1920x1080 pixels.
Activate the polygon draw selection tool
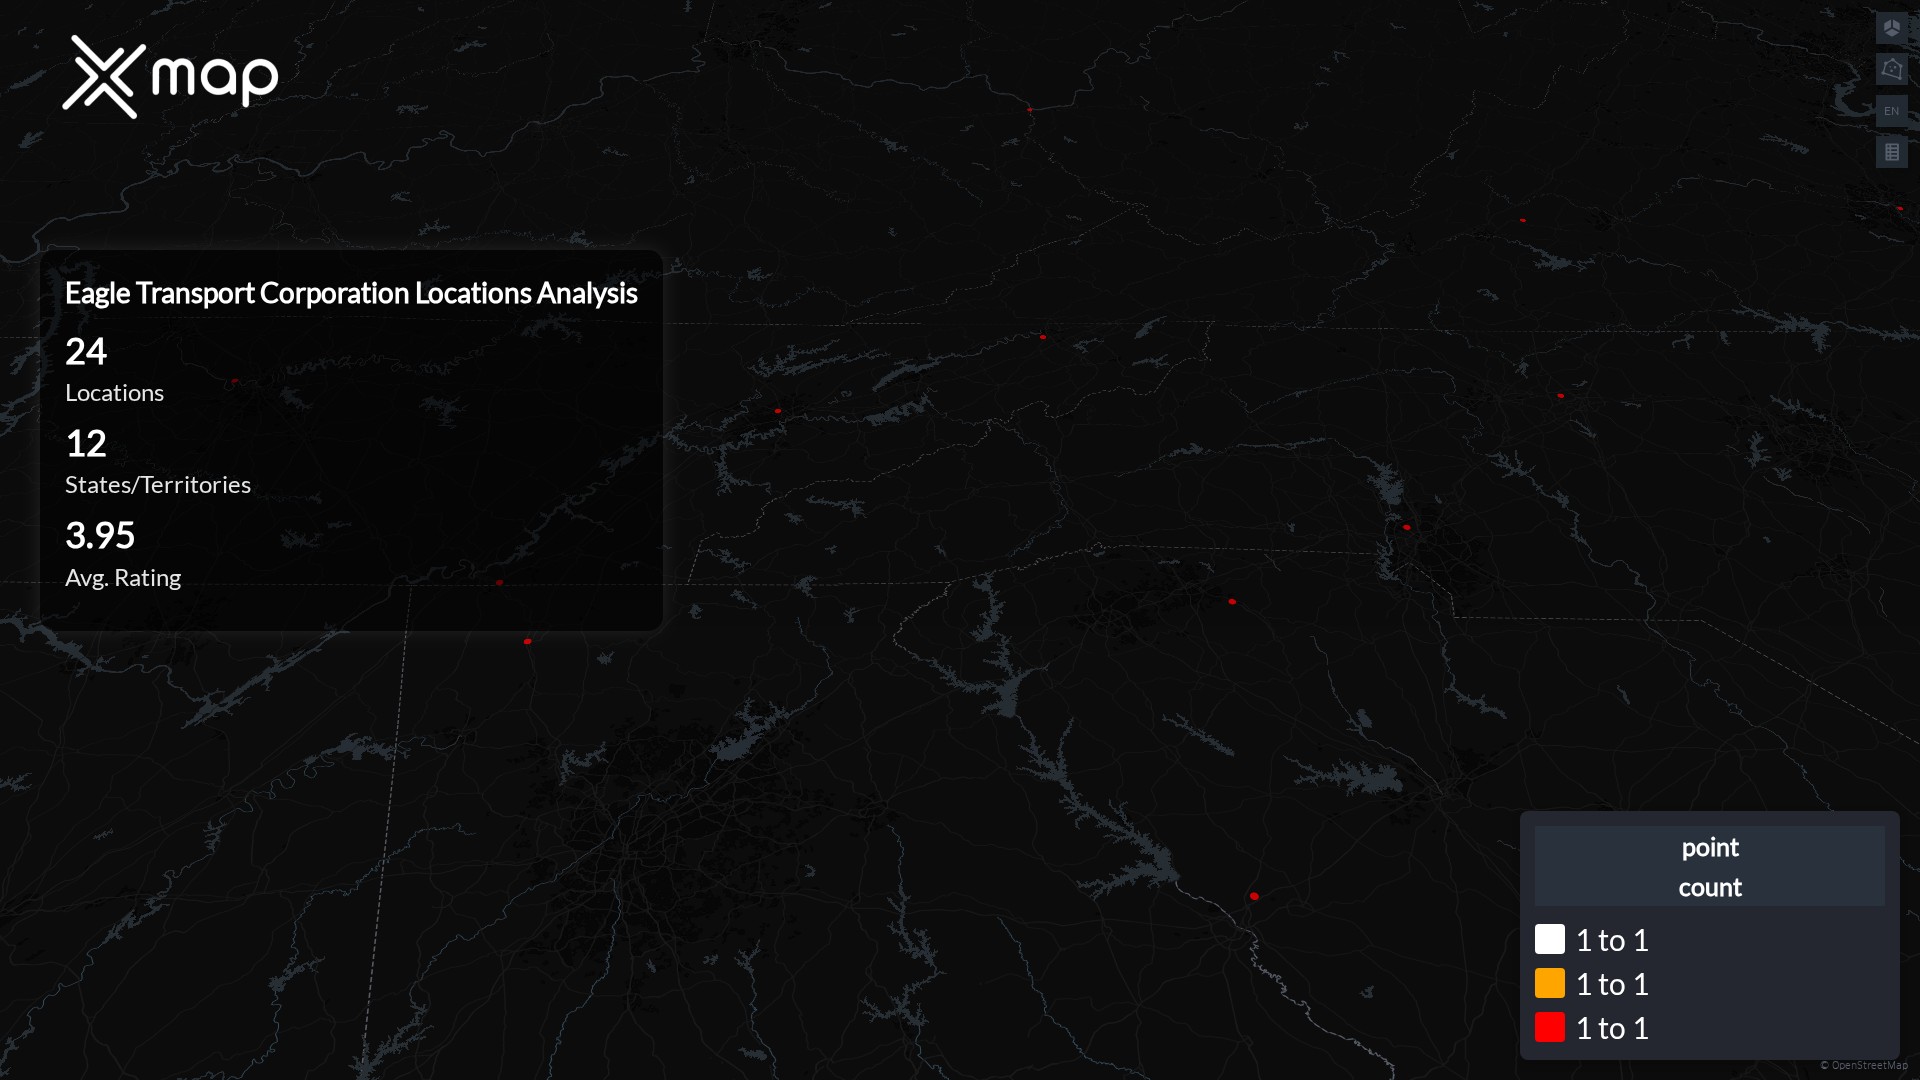[1891, 69]
